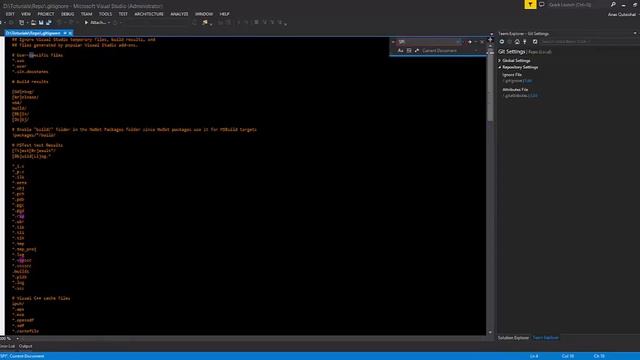Open the Attach target dropdown arrow
The height and width of the screenshot is (360, 640).
[x=109, y=22]
